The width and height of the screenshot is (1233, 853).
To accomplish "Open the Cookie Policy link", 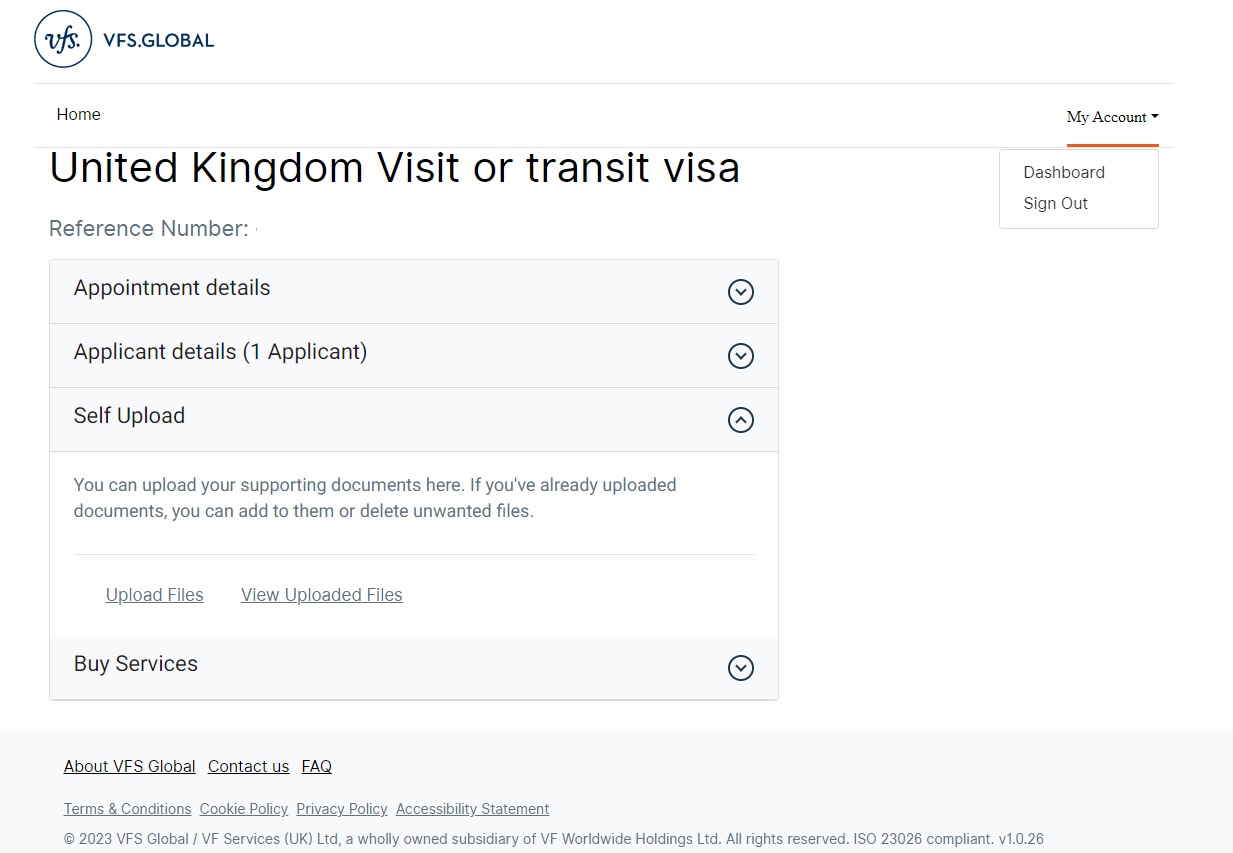I will (x=243, y=809).
